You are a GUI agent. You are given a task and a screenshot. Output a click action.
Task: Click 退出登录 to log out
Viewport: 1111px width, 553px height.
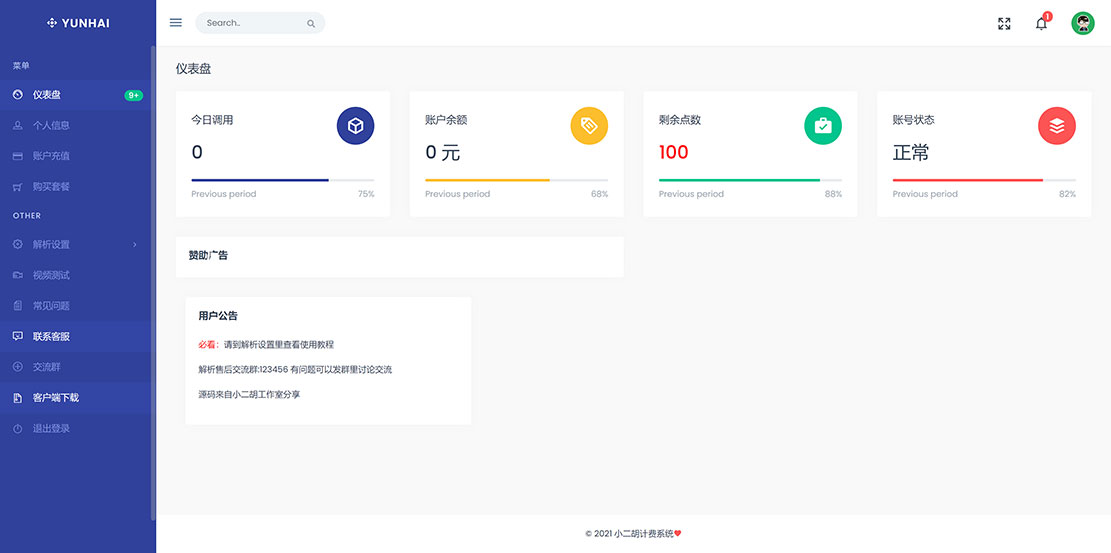coord(51,429)
